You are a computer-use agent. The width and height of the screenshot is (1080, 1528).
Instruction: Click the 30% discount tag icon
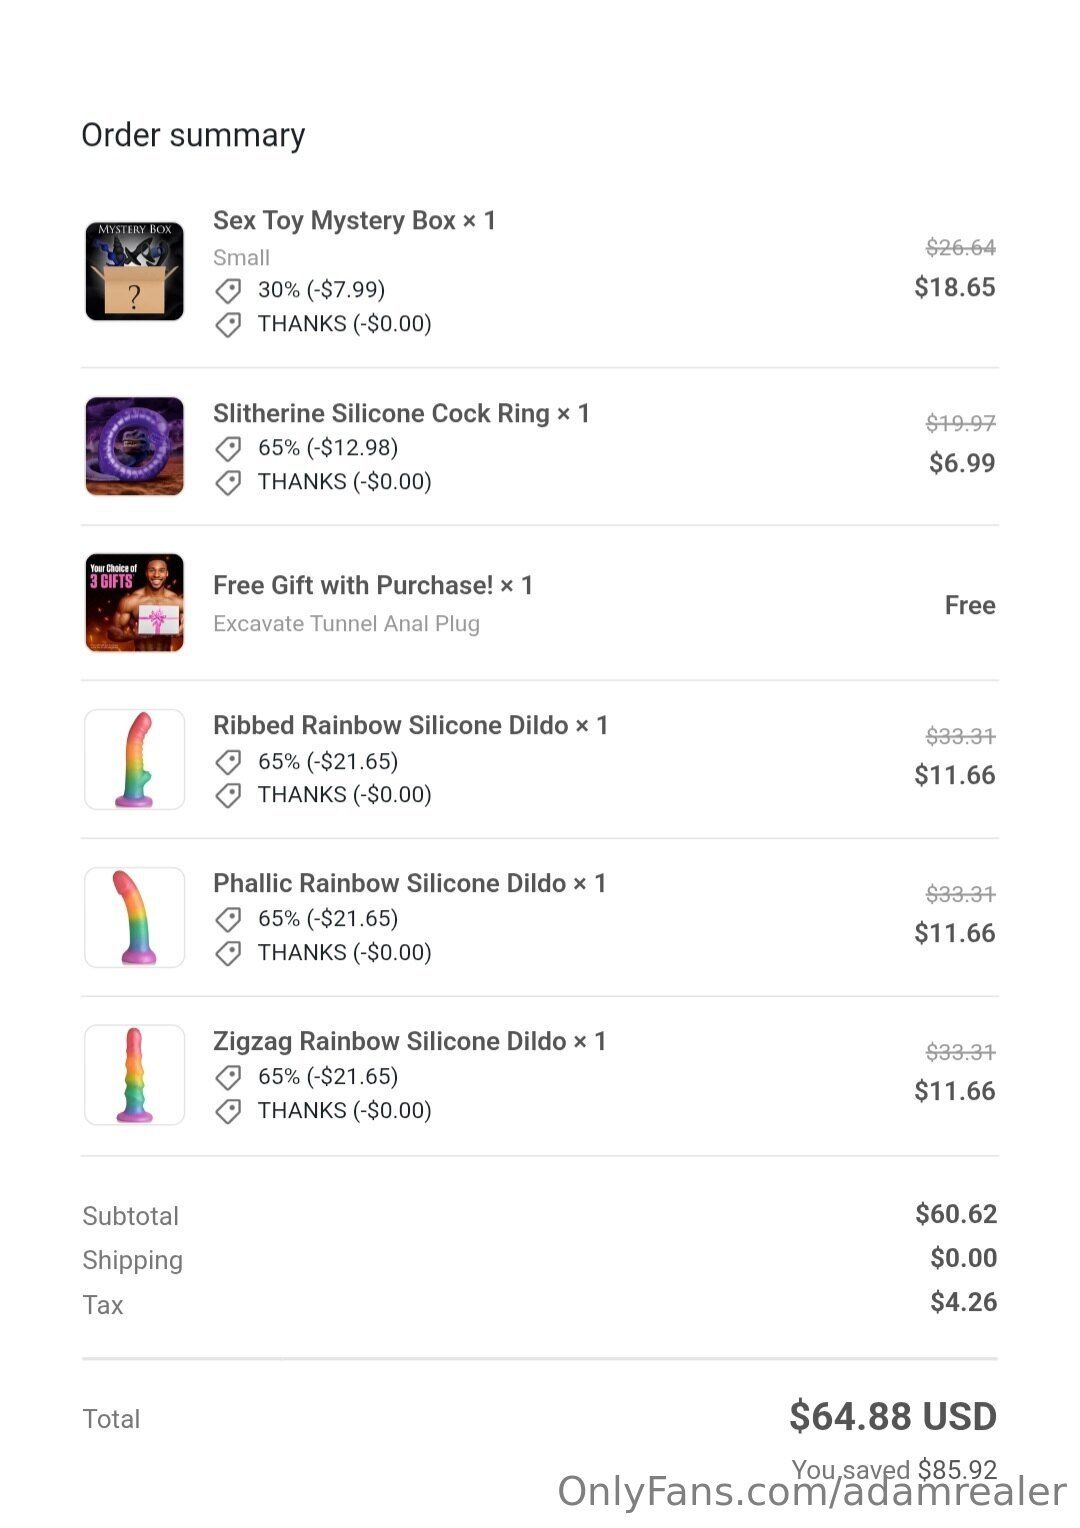(x=228, y=291)
